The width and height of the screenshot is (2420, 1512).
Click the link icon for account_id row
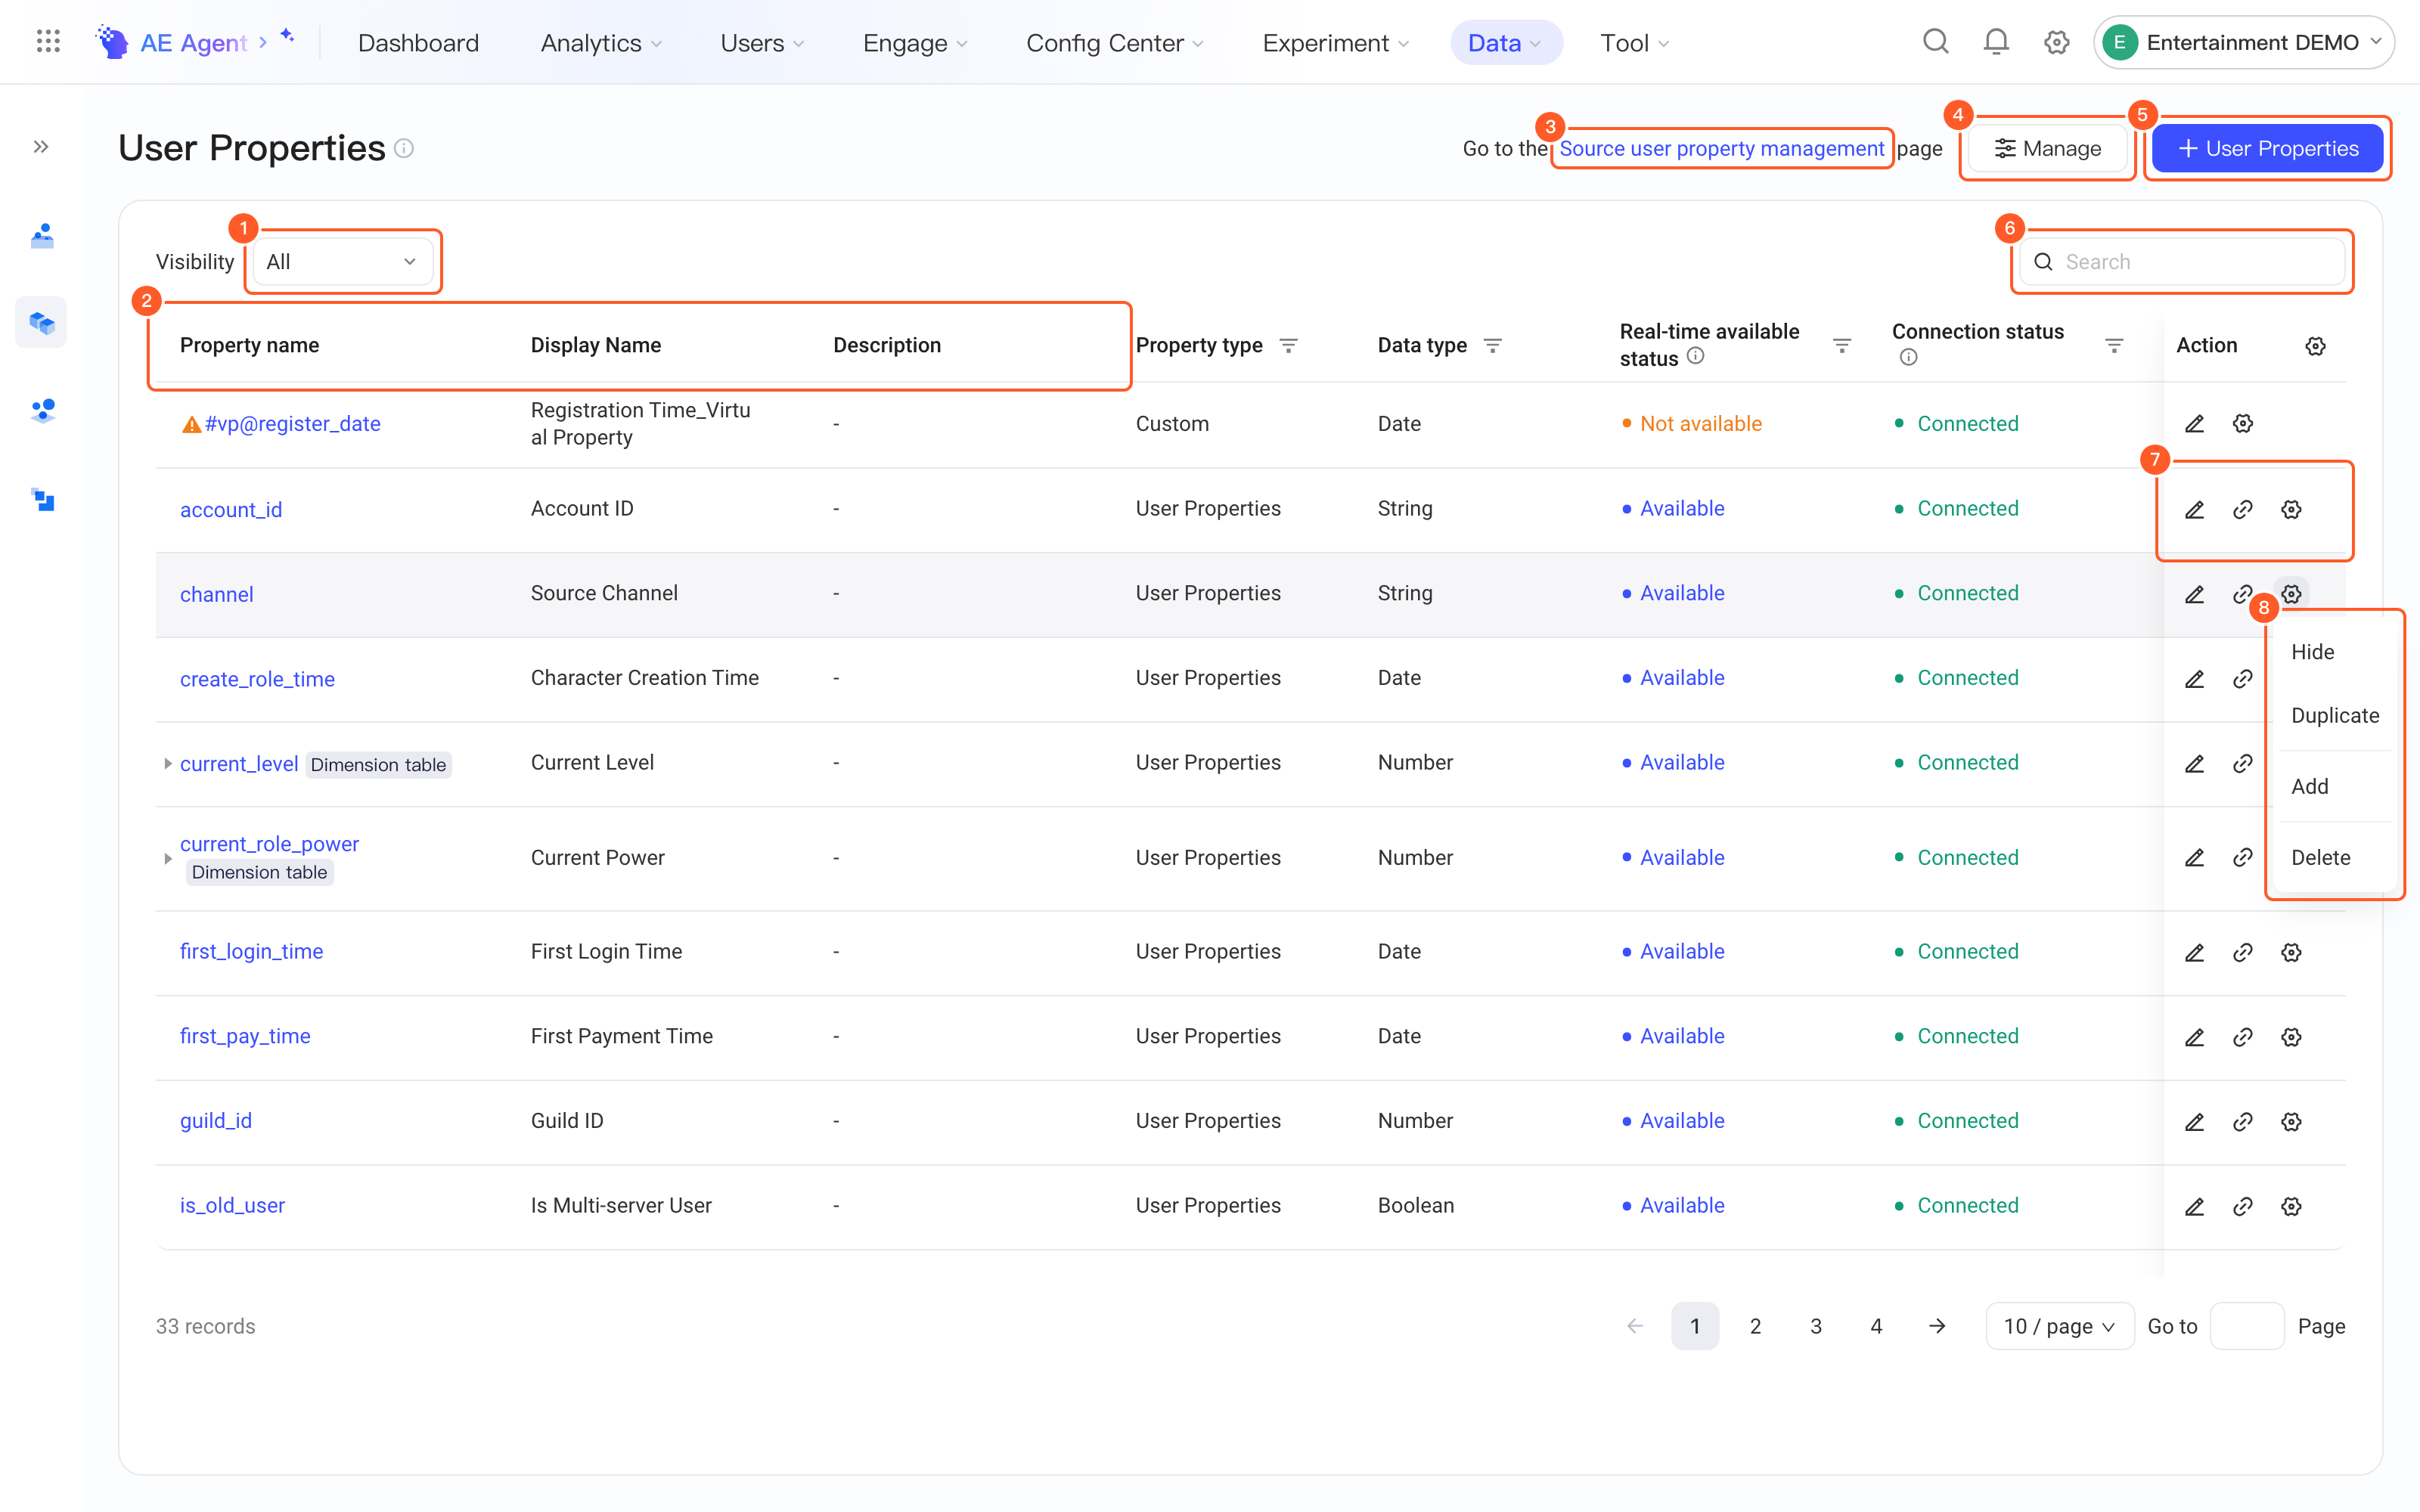coord(2243,509)
